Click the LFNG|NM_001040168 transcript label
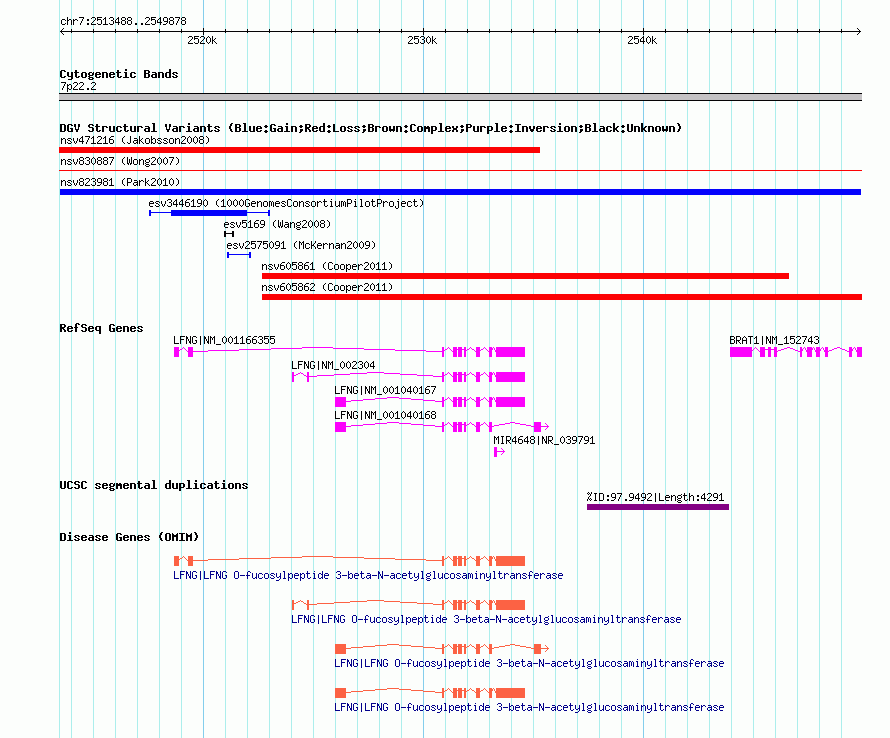 pyautogui.click(x=385, y=415)
